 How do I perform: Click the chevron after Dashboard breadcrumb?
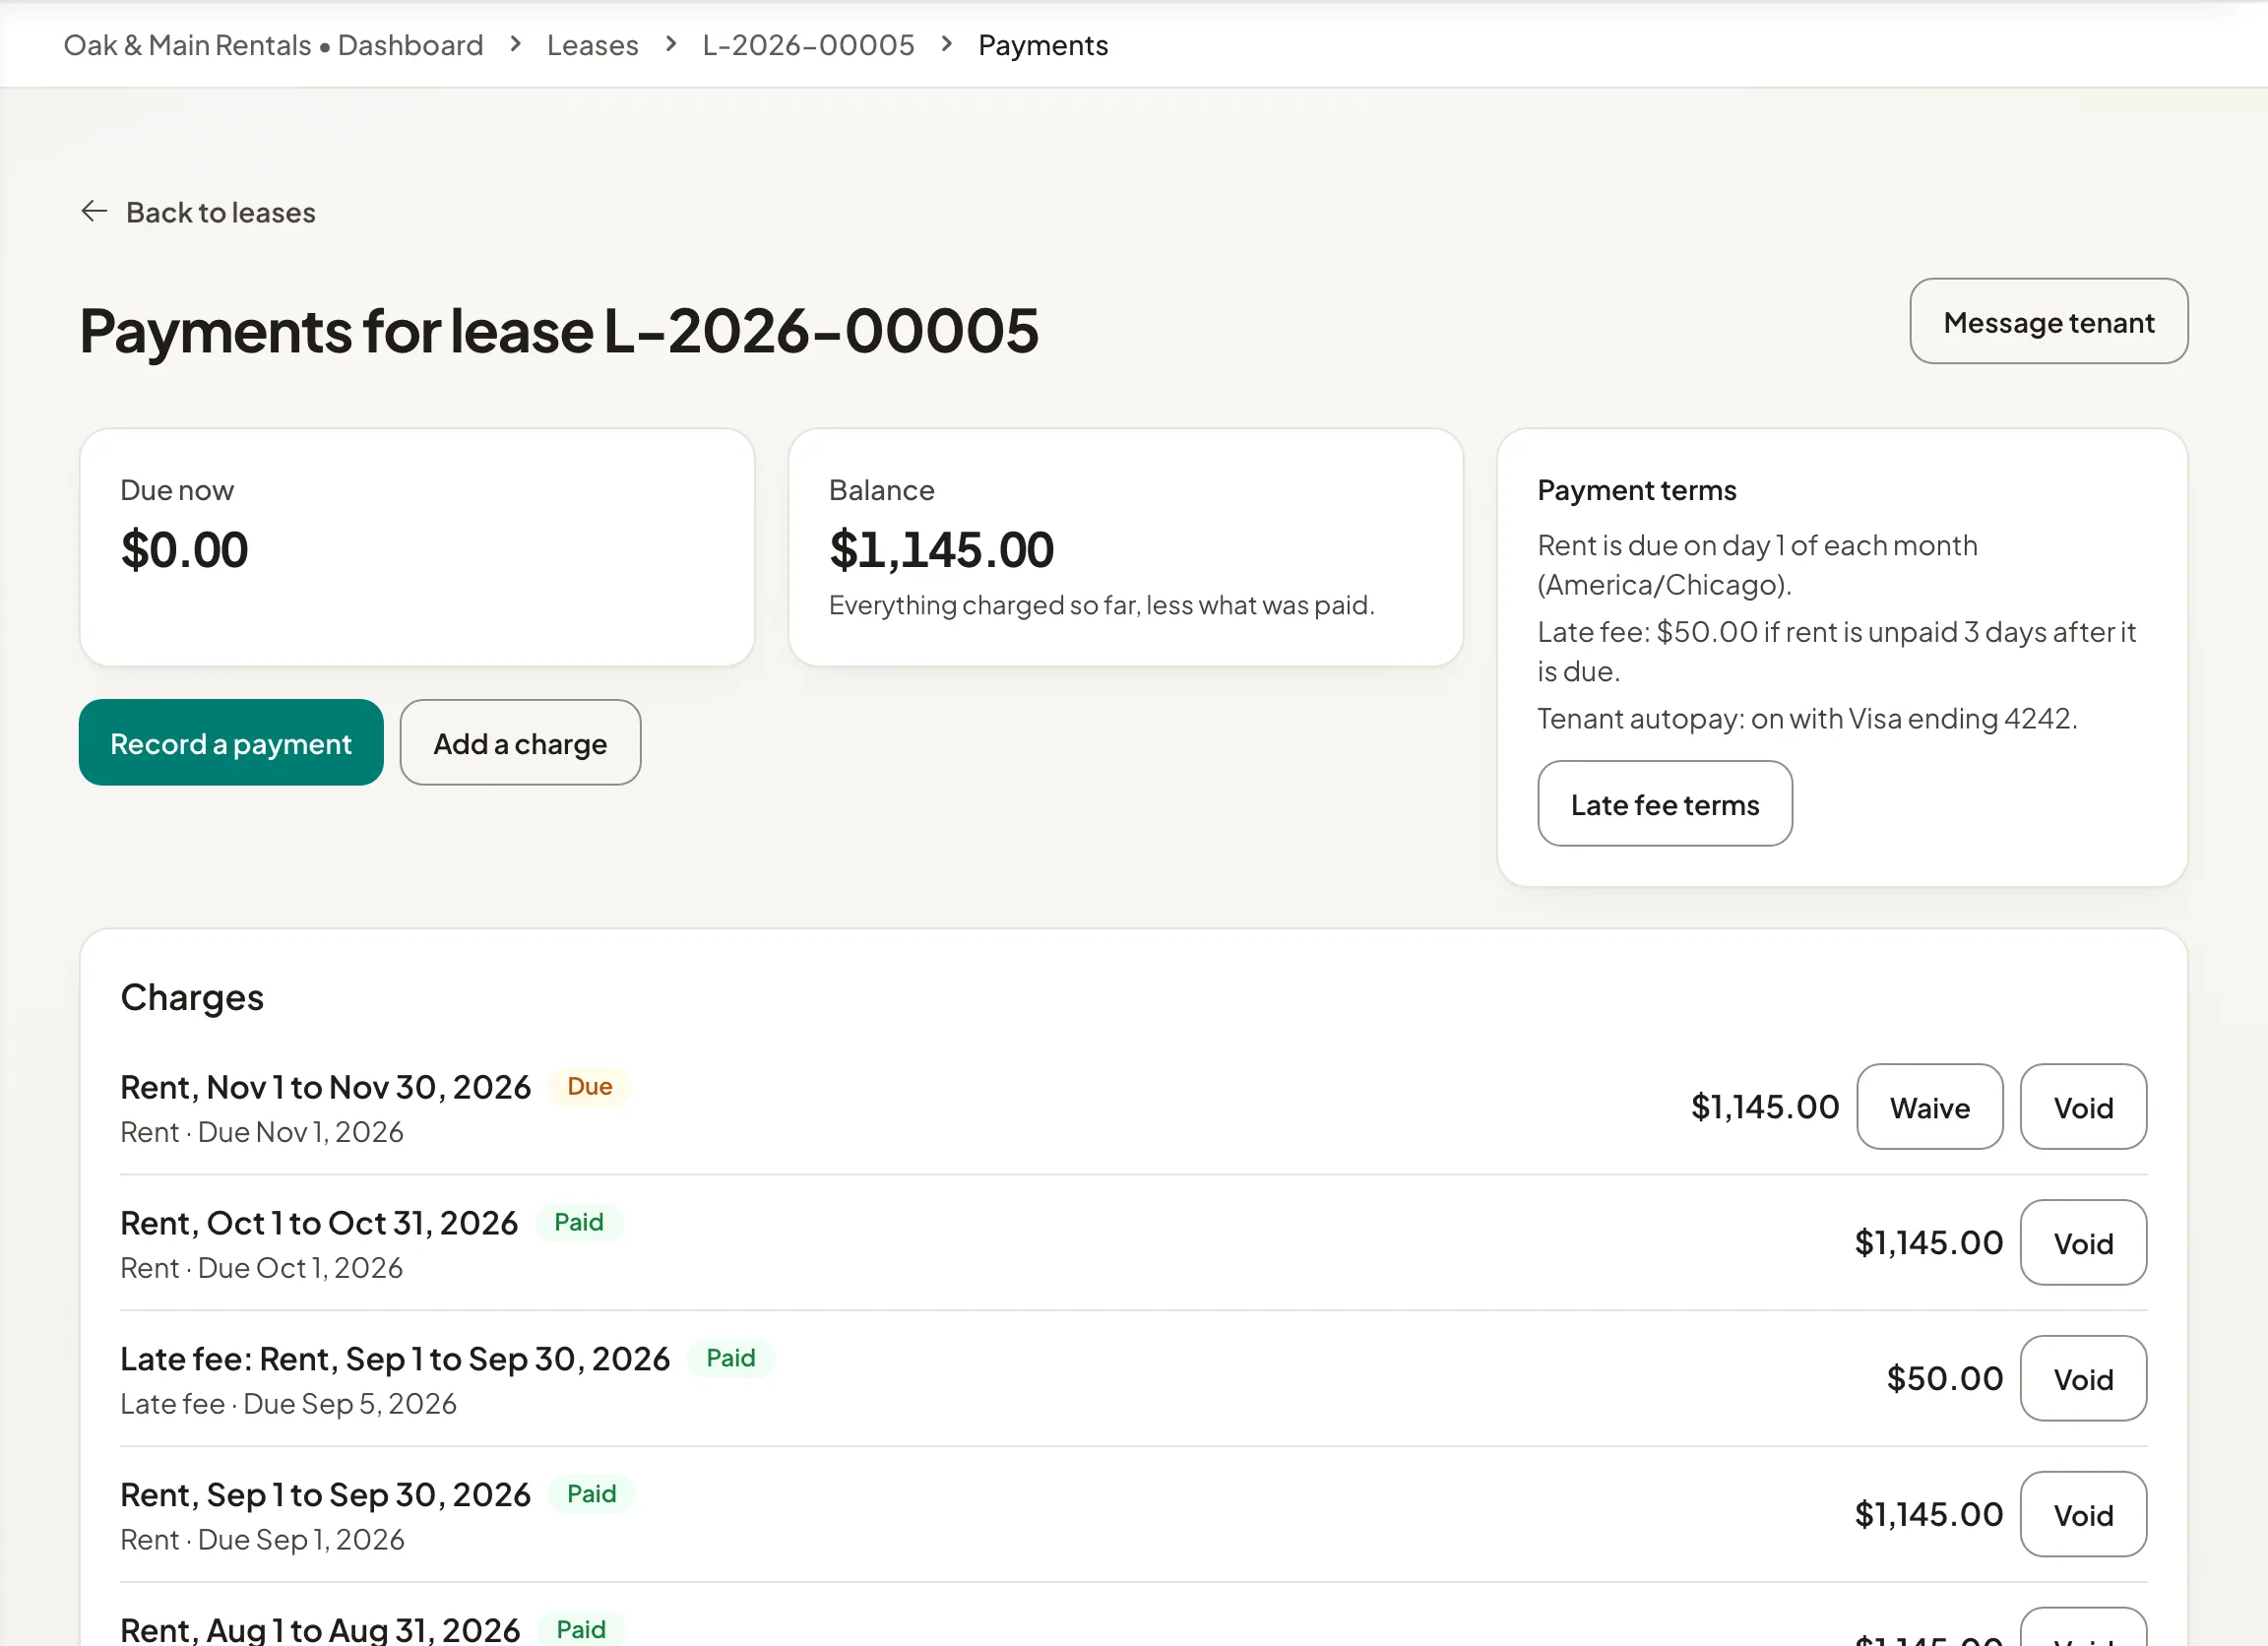tap(515, 44)
